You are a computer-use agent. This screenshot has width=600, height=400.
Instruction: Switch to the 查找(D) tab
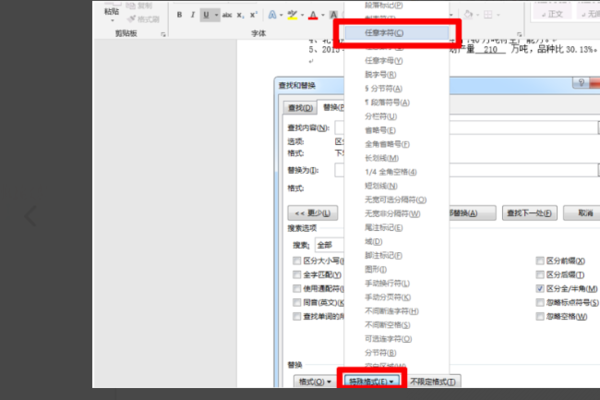pos(300,108)
